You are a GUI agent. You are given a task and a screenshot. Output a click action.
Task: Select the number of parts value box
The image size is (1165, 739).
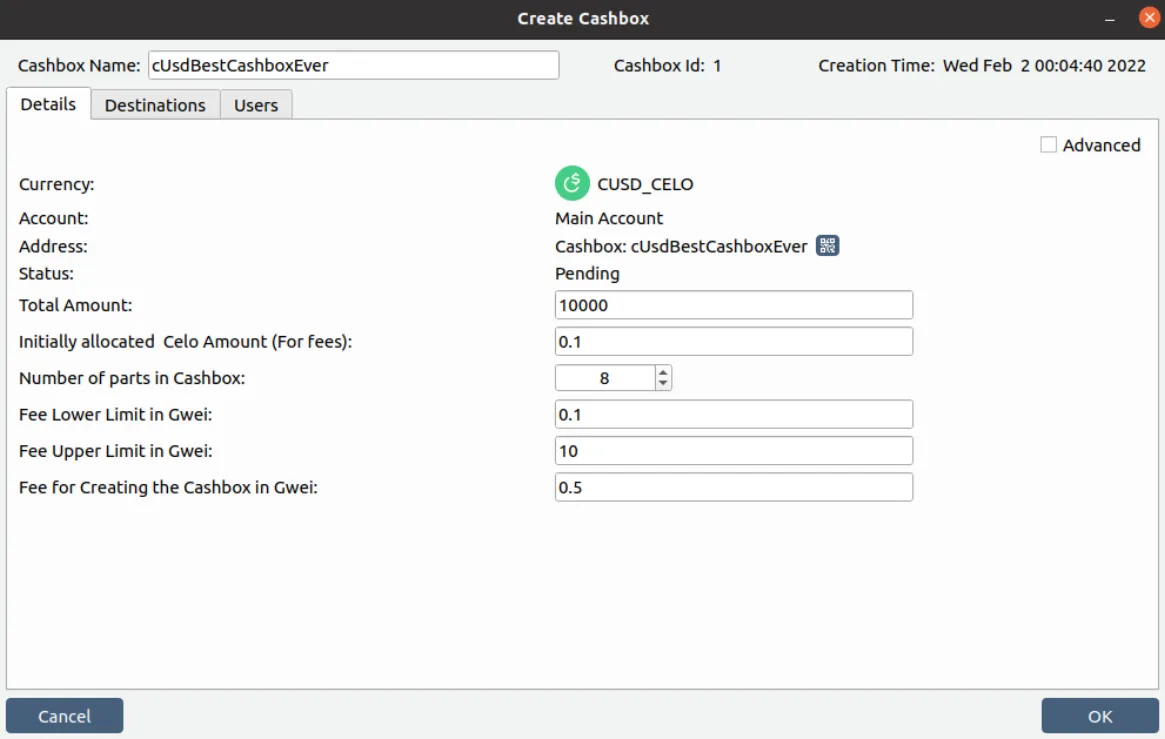[605, 378]
